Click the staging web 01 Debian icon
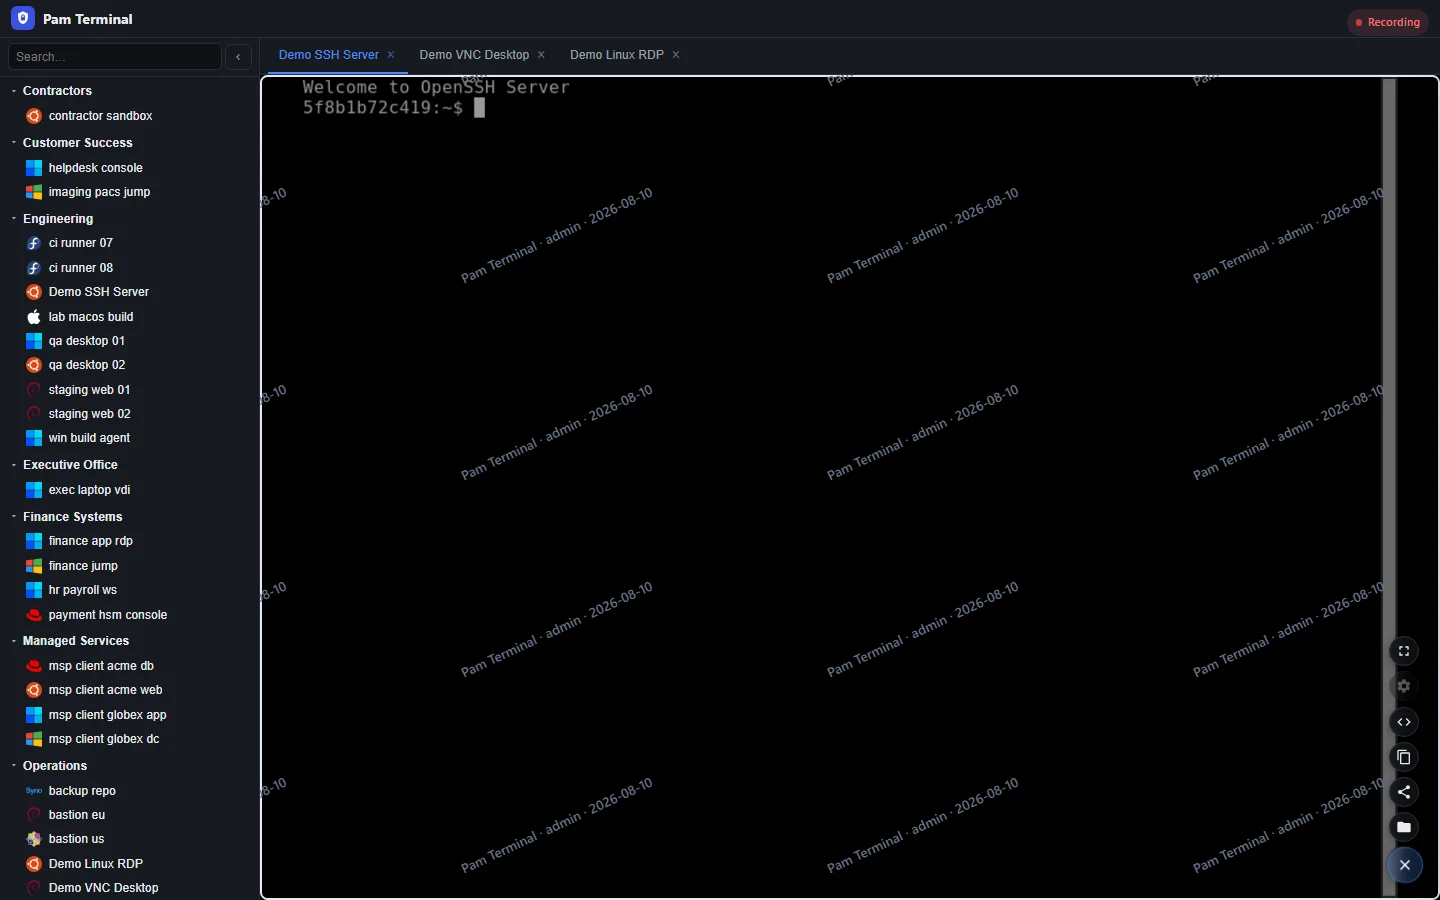 [x=34, y=390]
